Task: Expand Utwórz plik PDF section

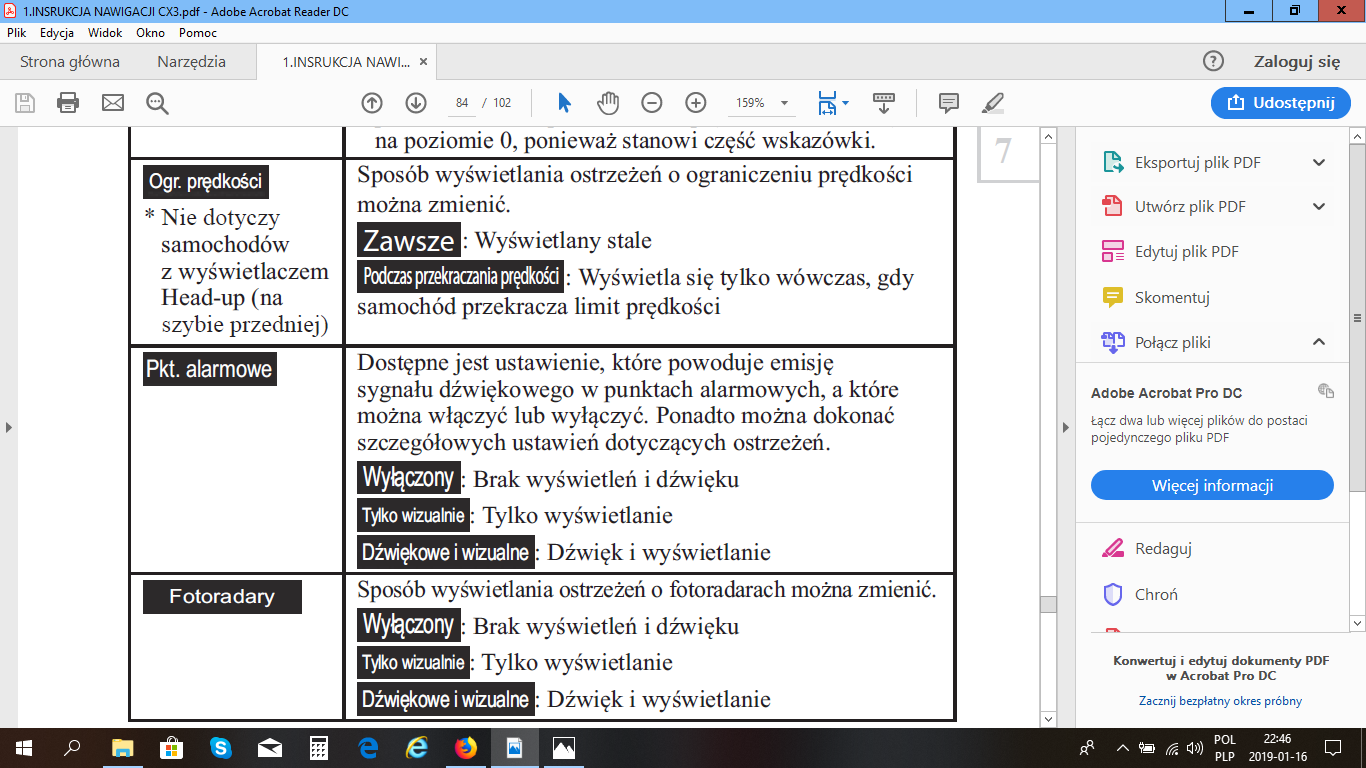Action: (x=1318, y=207)
